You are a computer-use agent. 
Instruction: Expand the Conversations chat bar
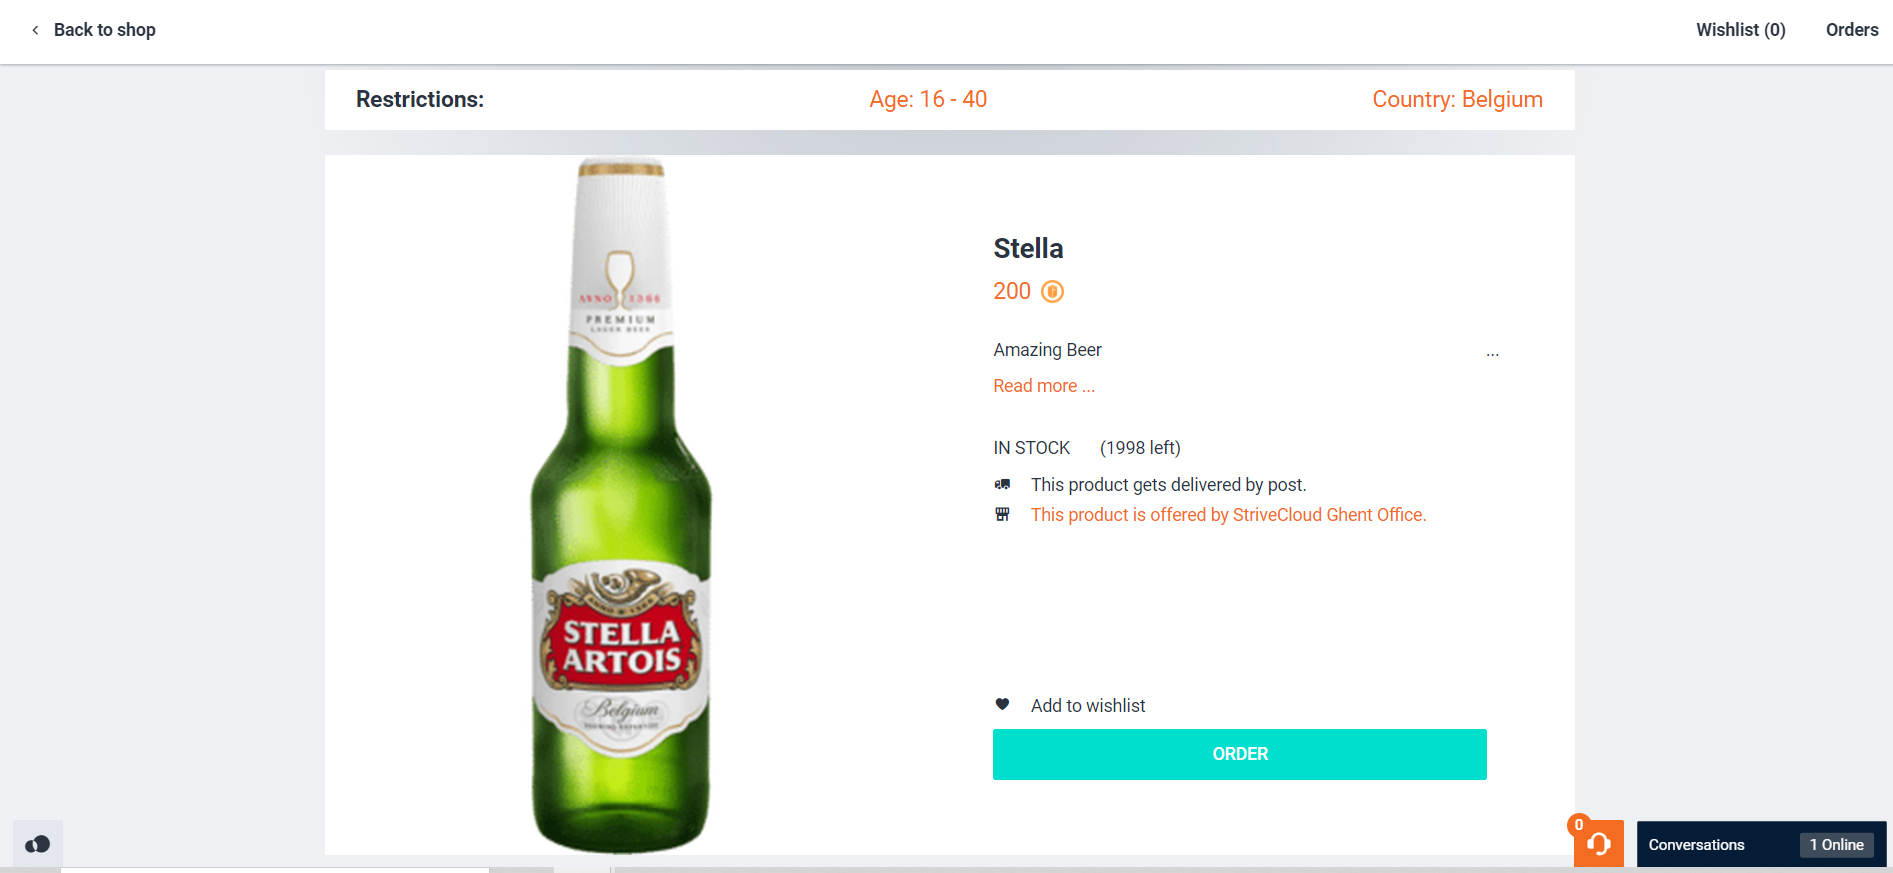coord(1696,845)
